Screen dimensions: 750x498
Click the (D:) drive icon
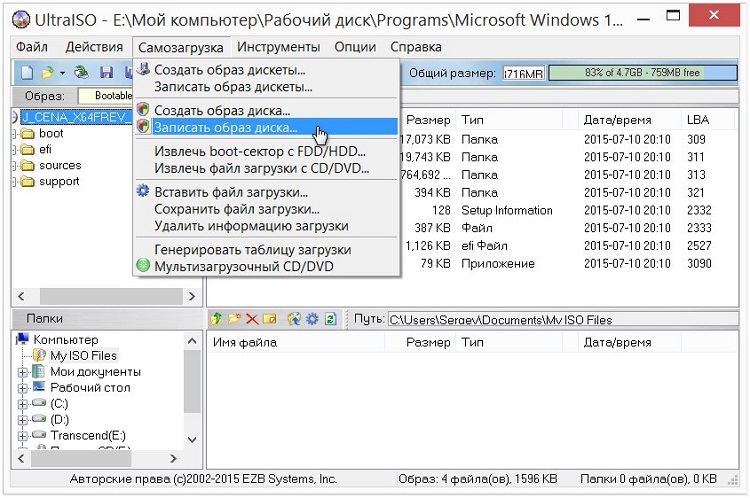[x=39, y=419]
